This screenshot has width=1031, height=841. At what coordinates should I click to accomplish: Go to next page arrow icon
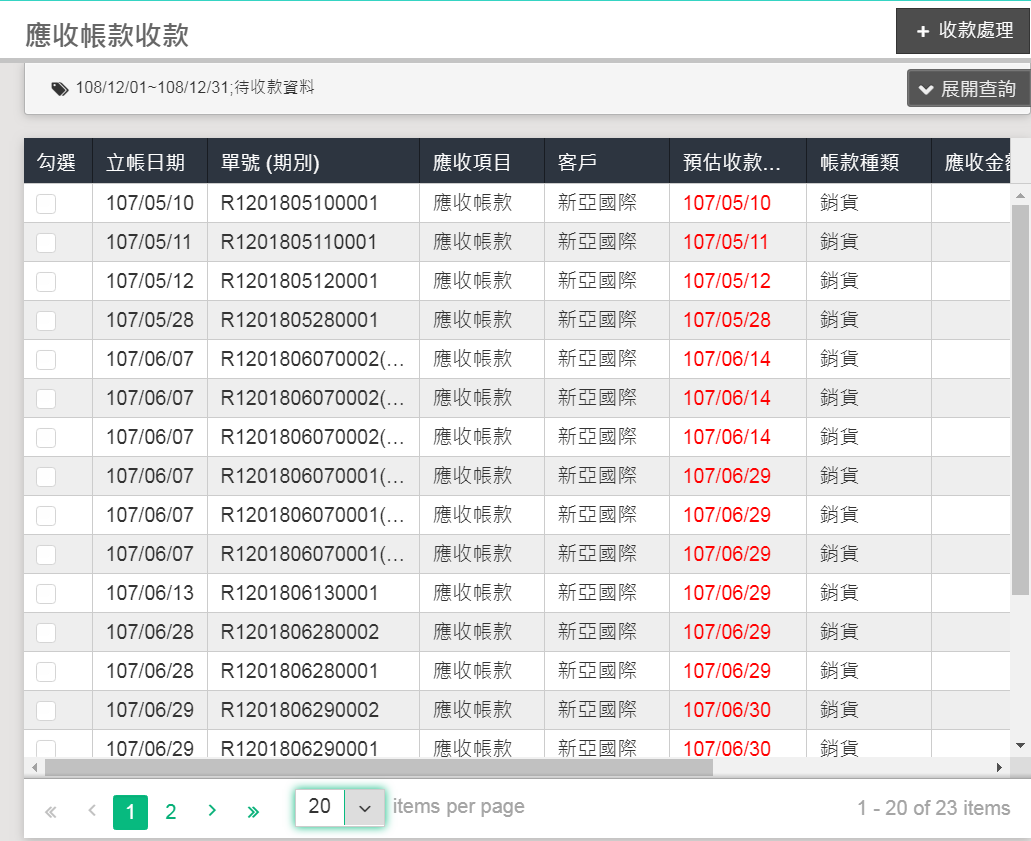(212, 811)
